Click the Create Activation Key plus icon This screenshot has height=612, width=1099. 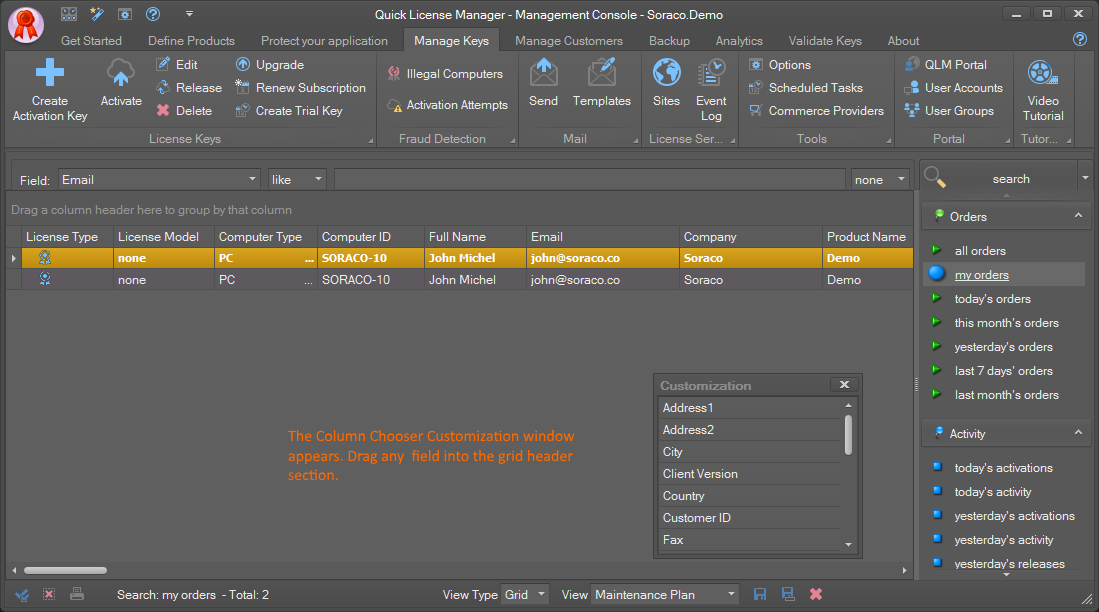pos(50,72)
